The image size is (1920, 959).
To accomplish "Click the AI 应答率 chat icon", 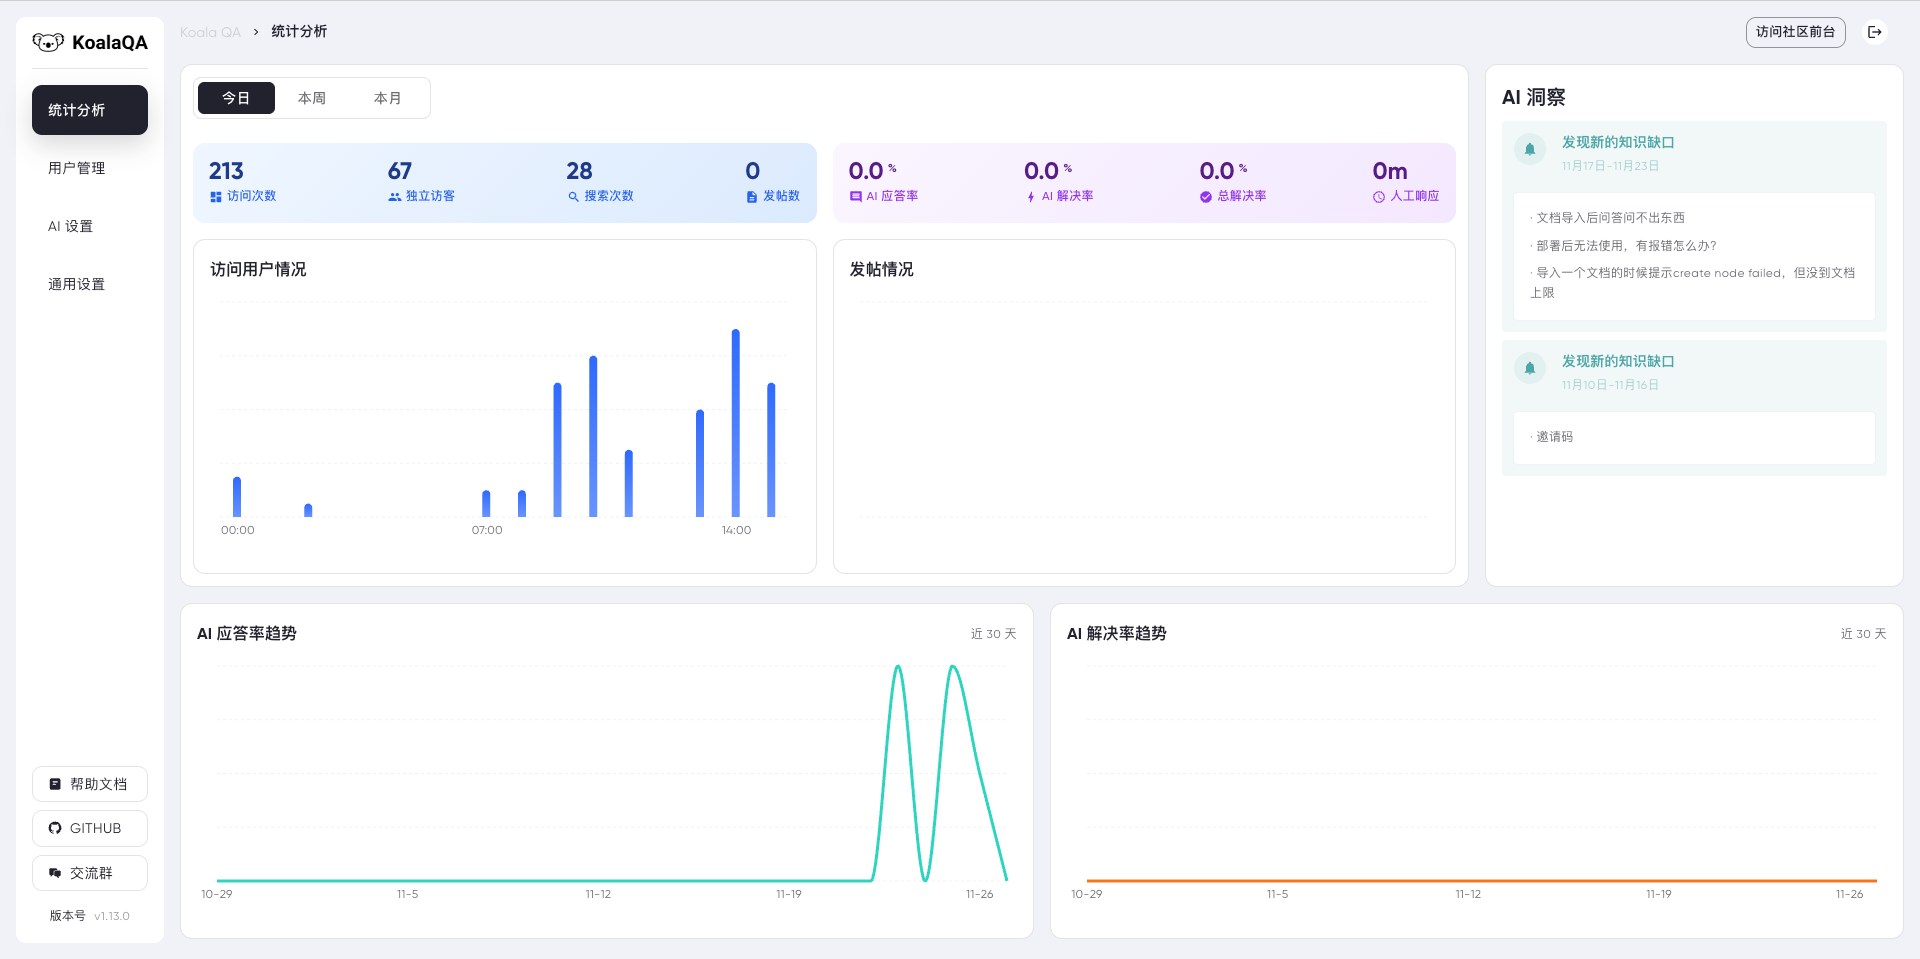I will (856, 197).
